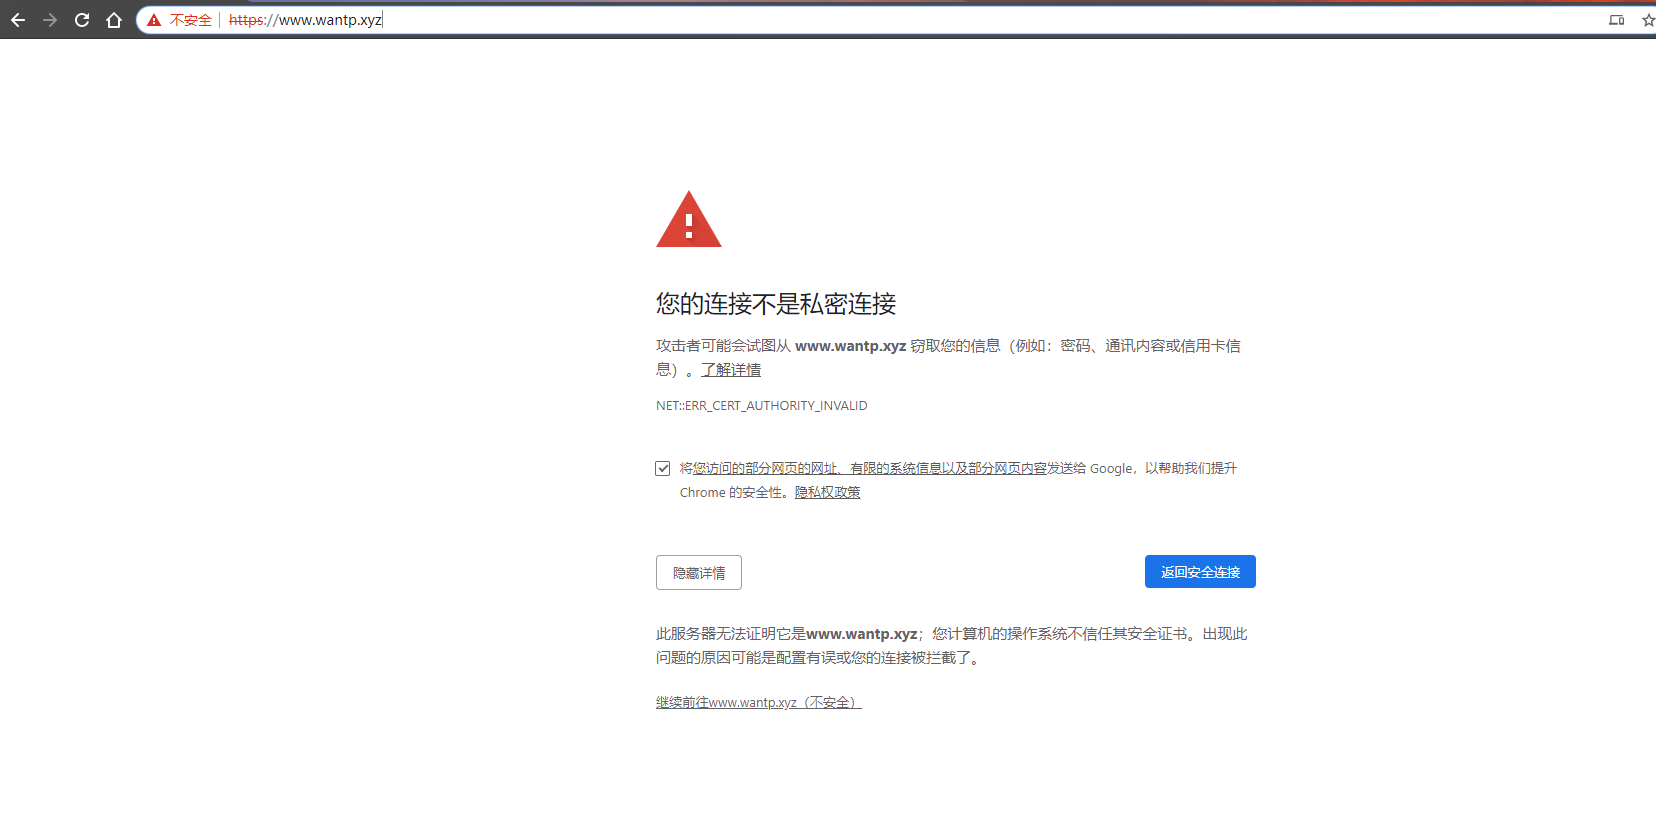Click the heading 您的连接不是私密连接
The width and height of the screenshot is (1656, 813).
tap(776, 304)
